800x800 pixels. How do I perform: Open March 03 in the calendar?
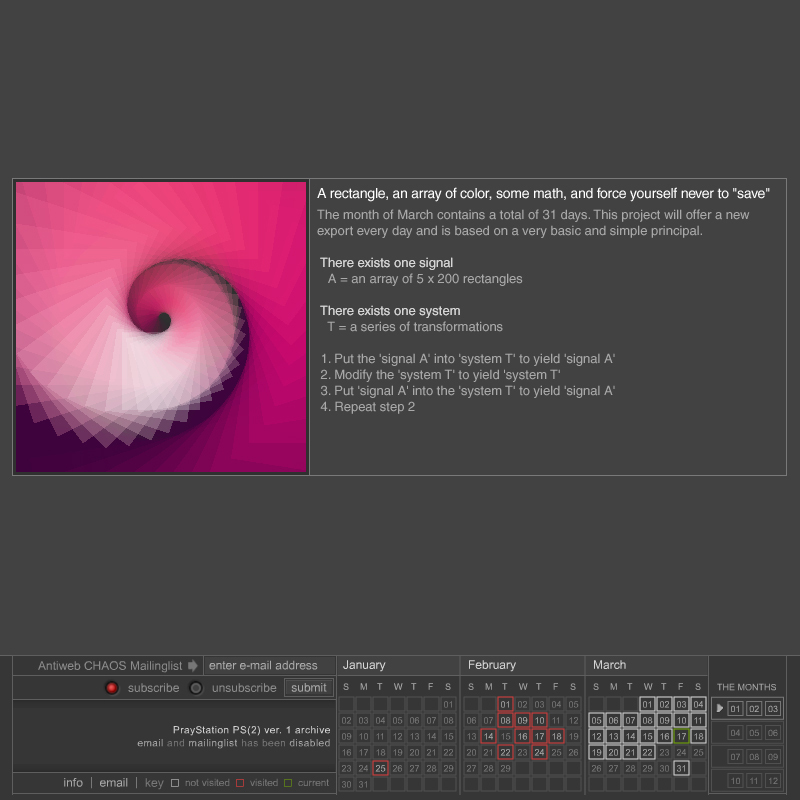point(681,705)
